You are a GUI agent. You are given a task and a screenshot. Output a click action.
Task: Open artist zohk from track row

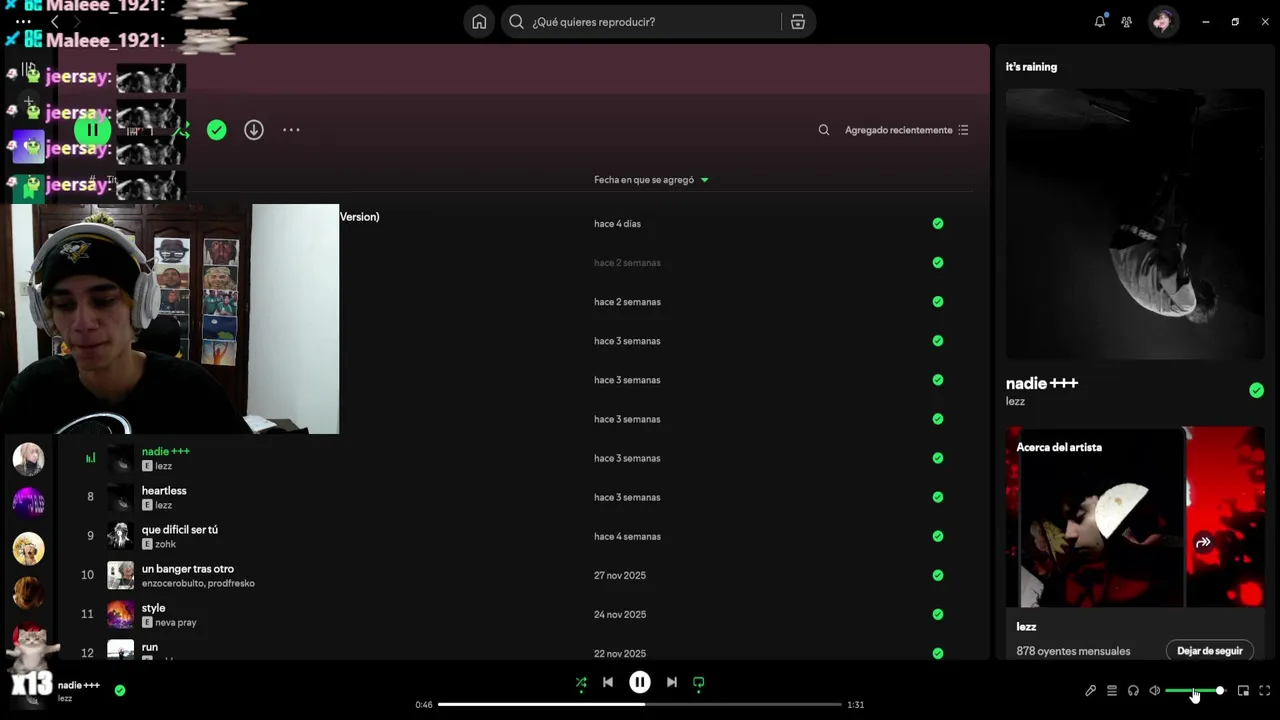pyautogui.click(x=166, y=544)
